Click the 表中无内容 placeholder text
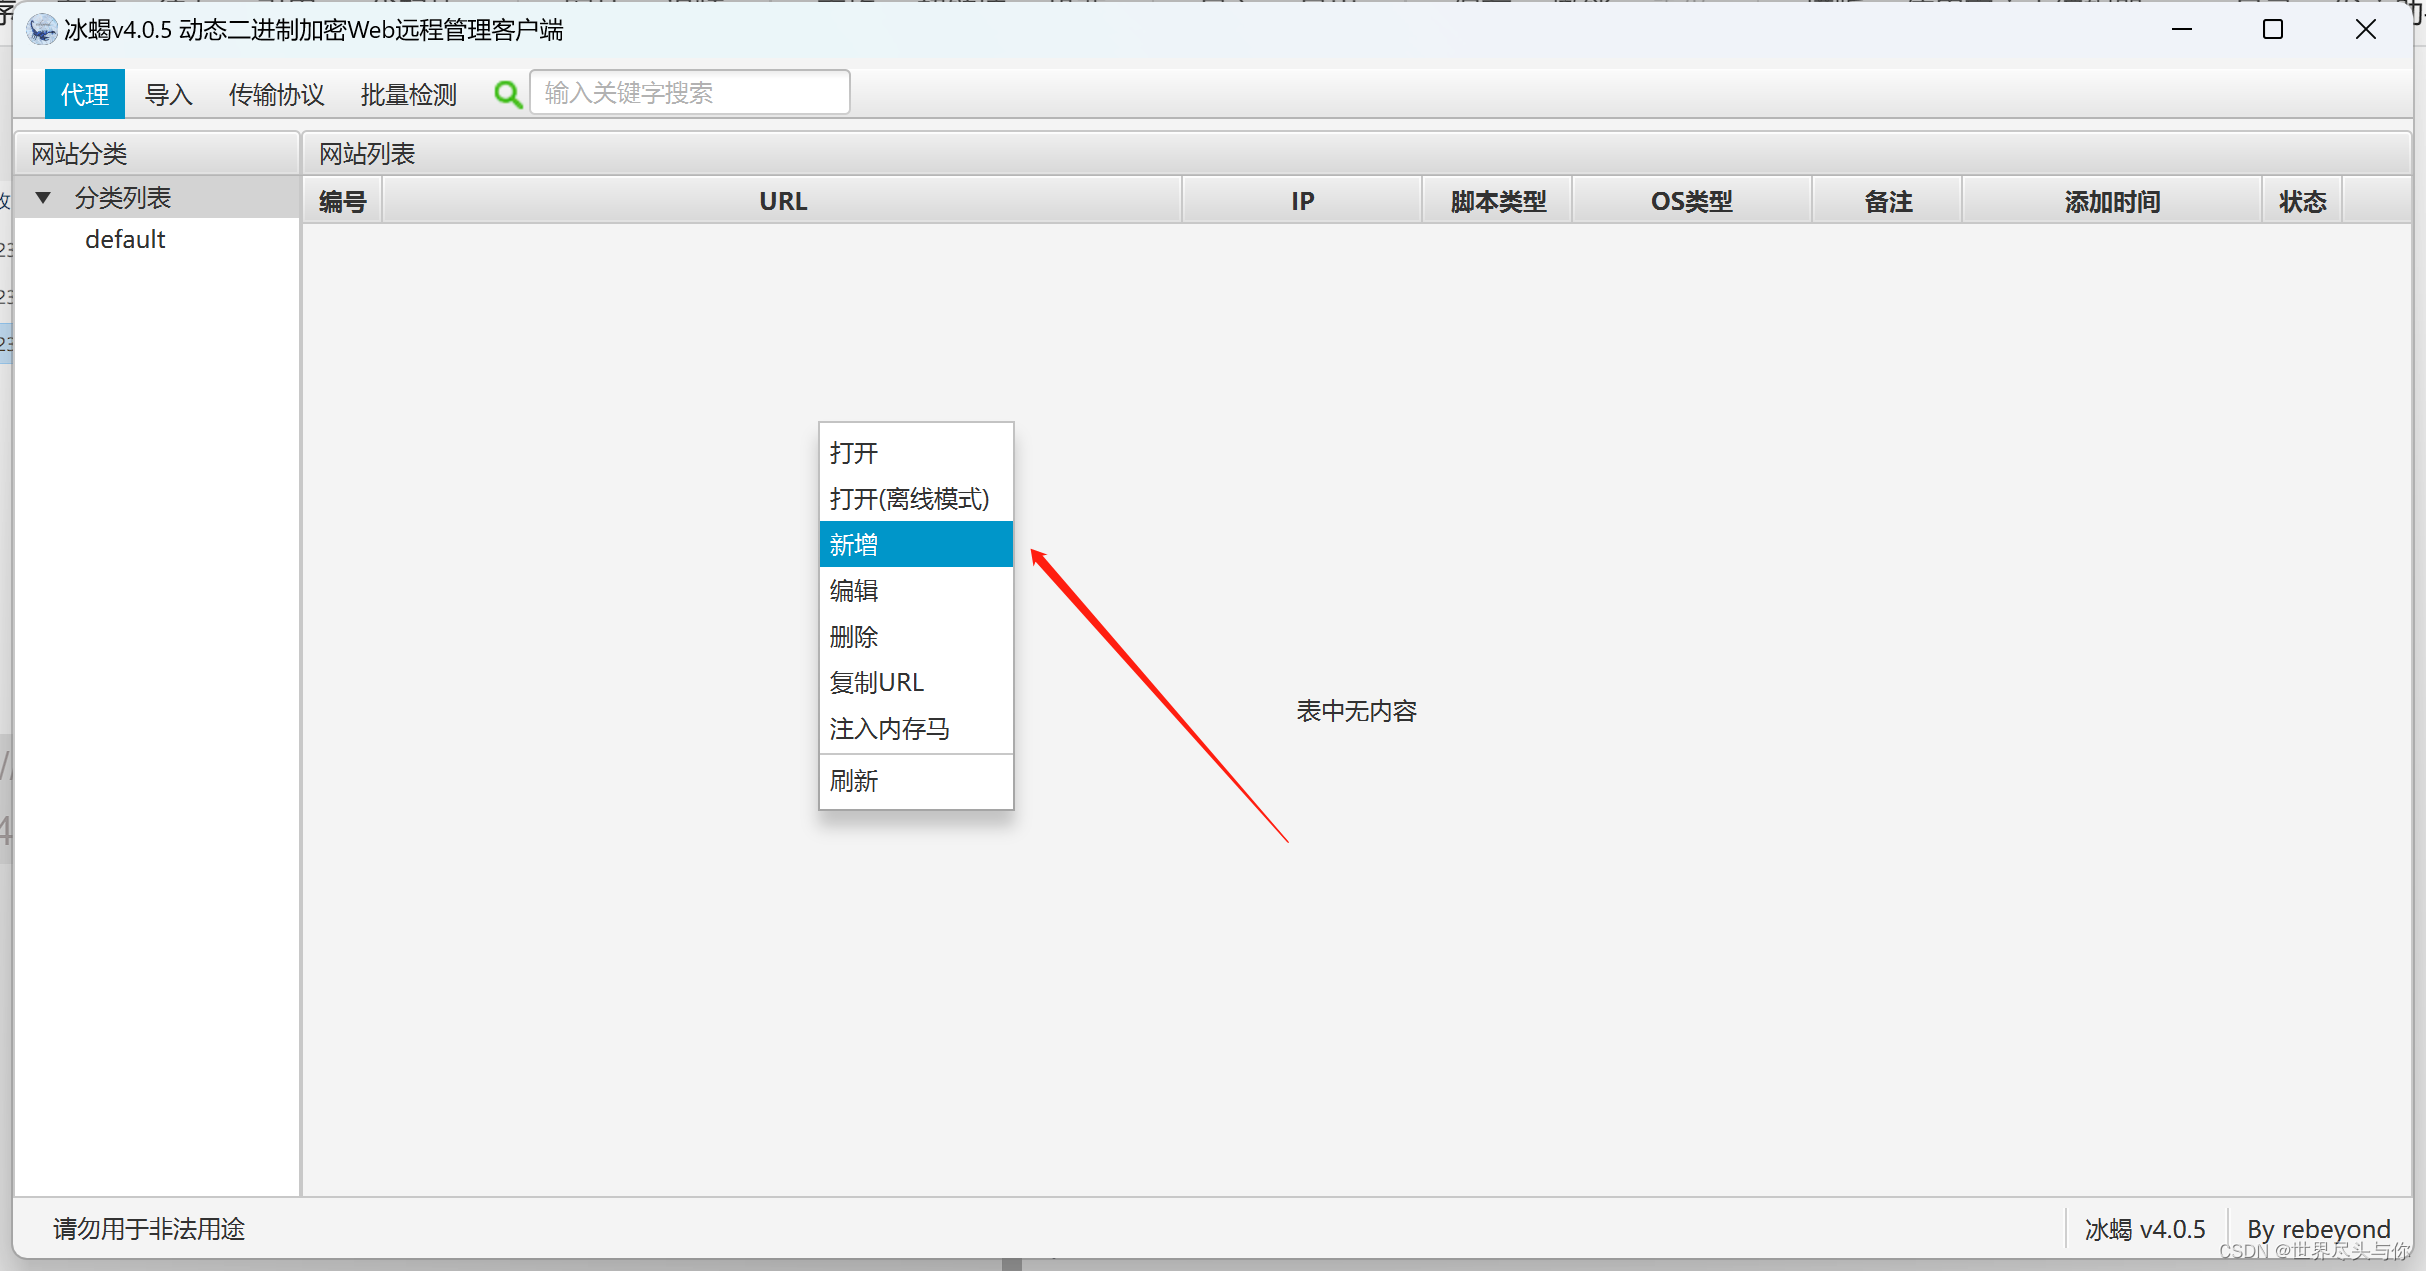Image resolution: width=2426 pixels, height=1271 pixels. point(1357,711)
